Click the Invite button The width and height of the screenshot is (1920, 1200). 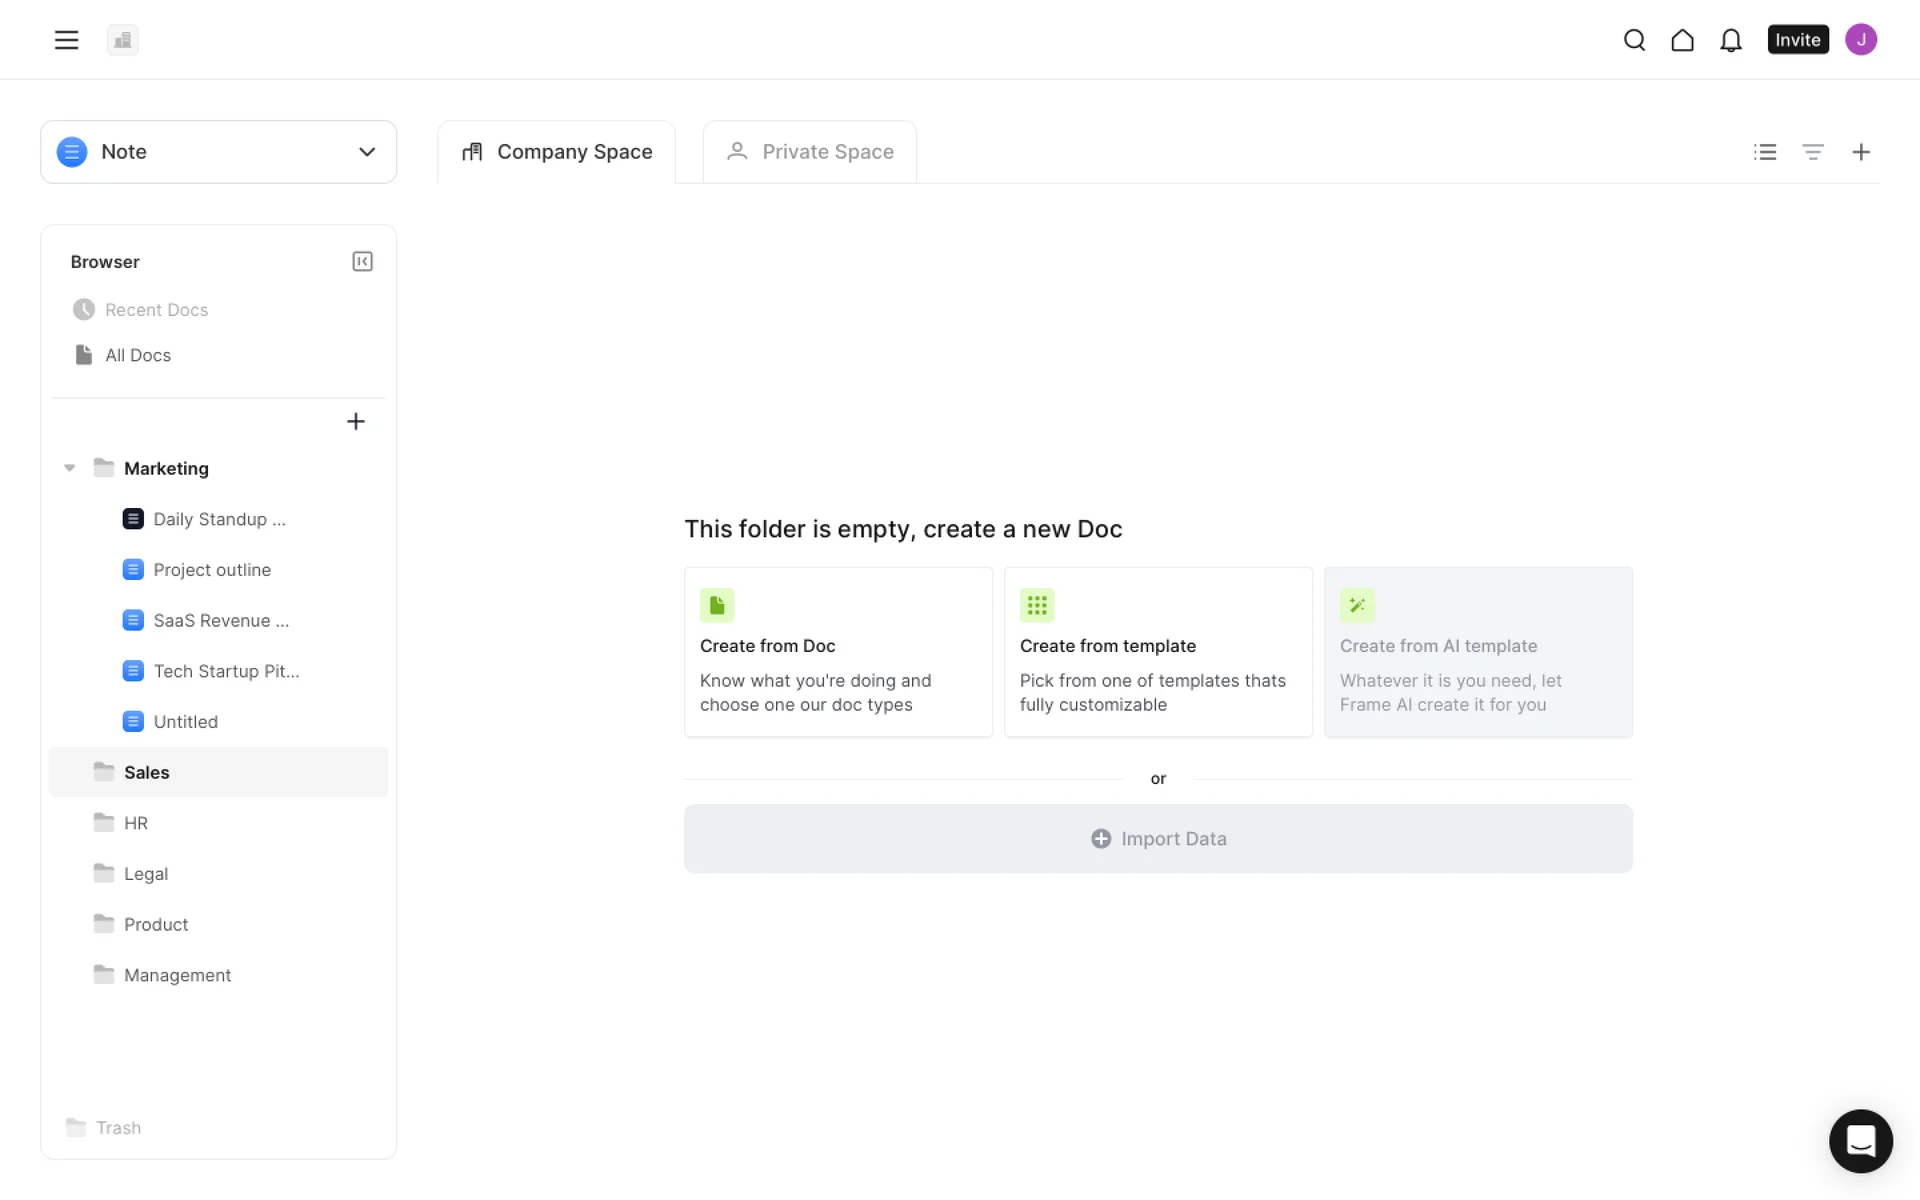tap(1797, 40)
